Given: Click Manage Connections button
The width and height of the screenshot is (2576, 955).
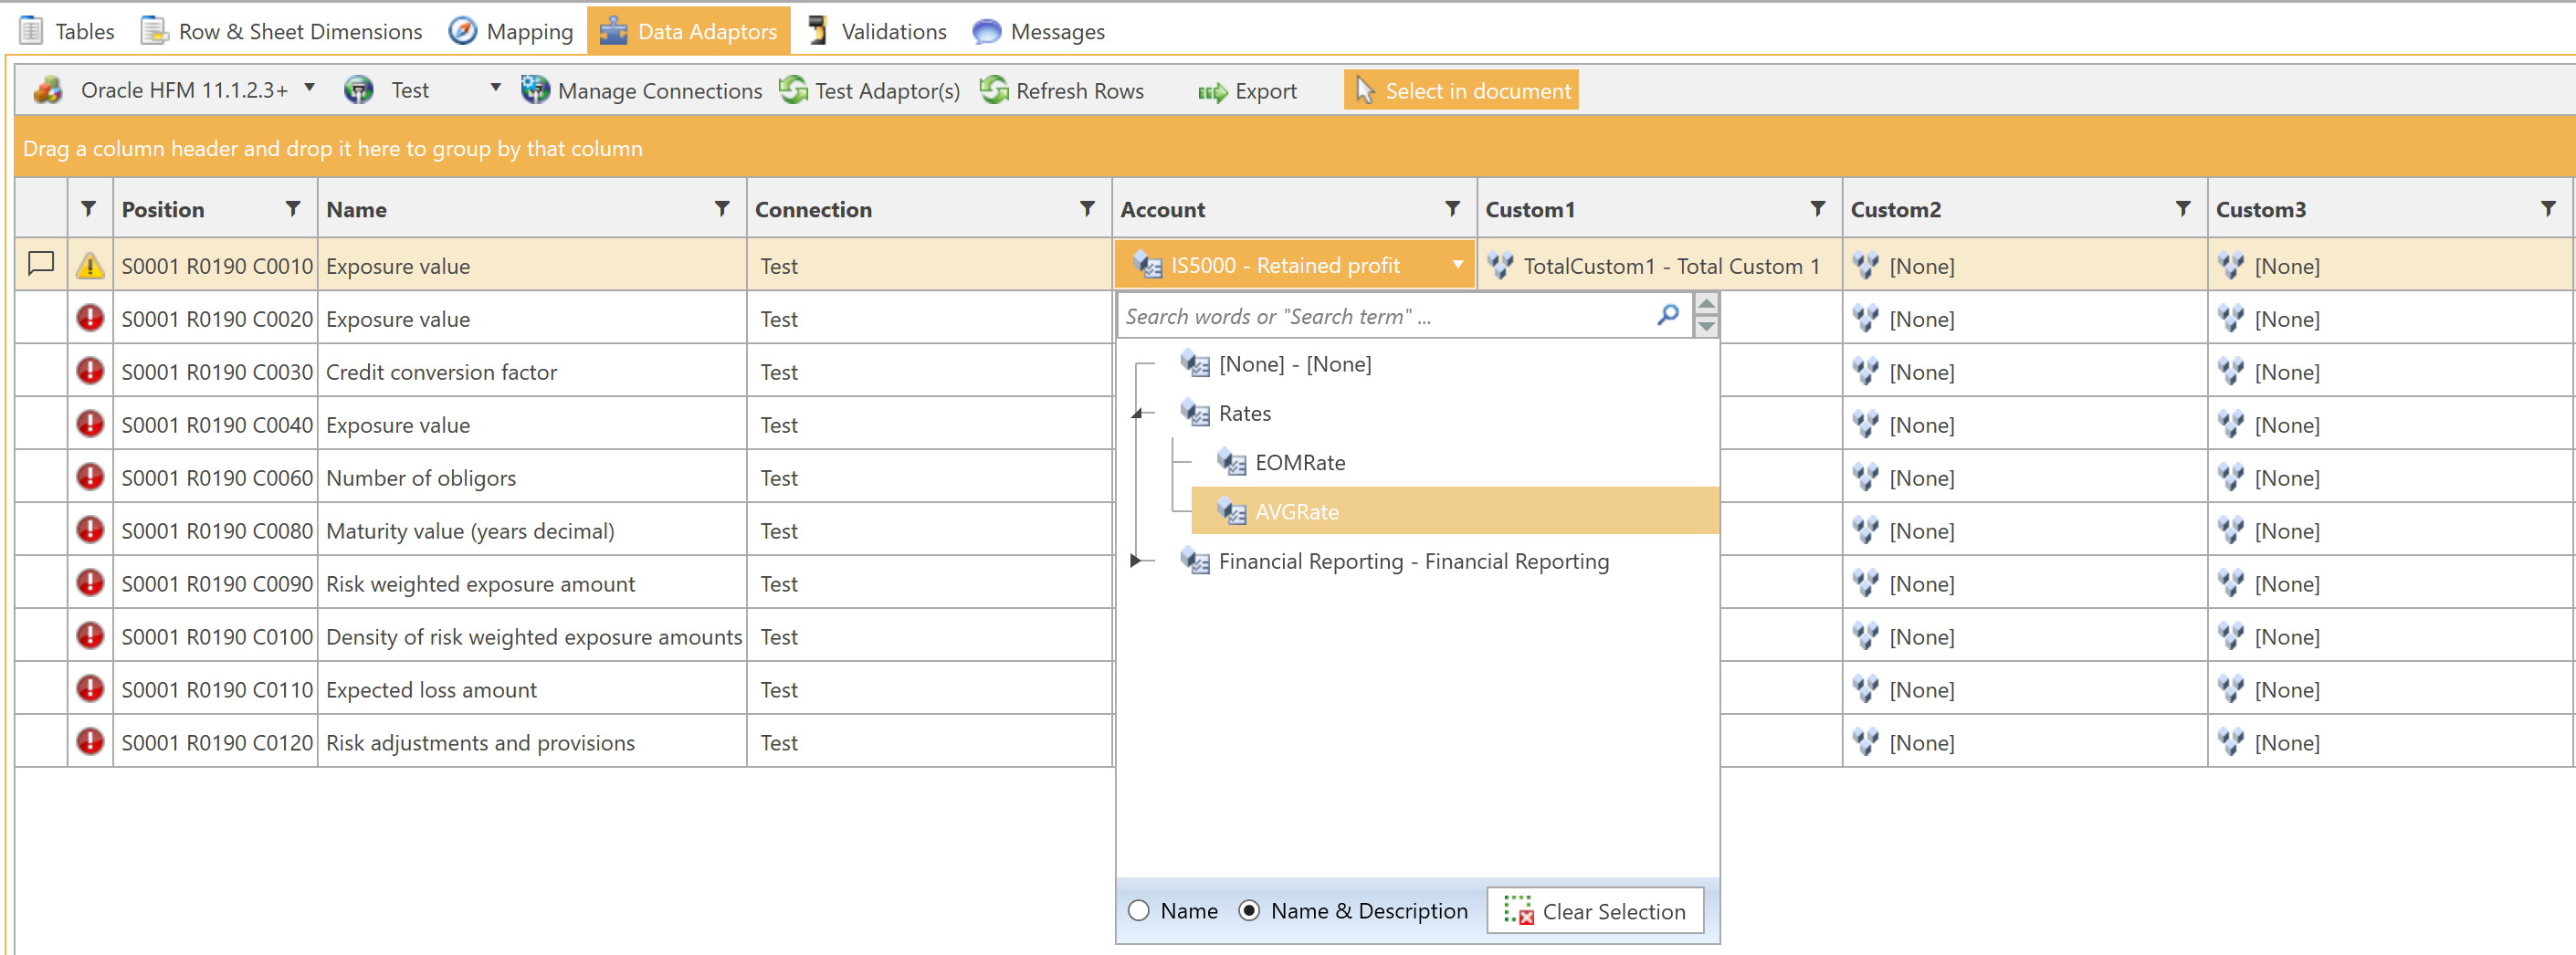Looking at the screenshot, I should (641, 90).
